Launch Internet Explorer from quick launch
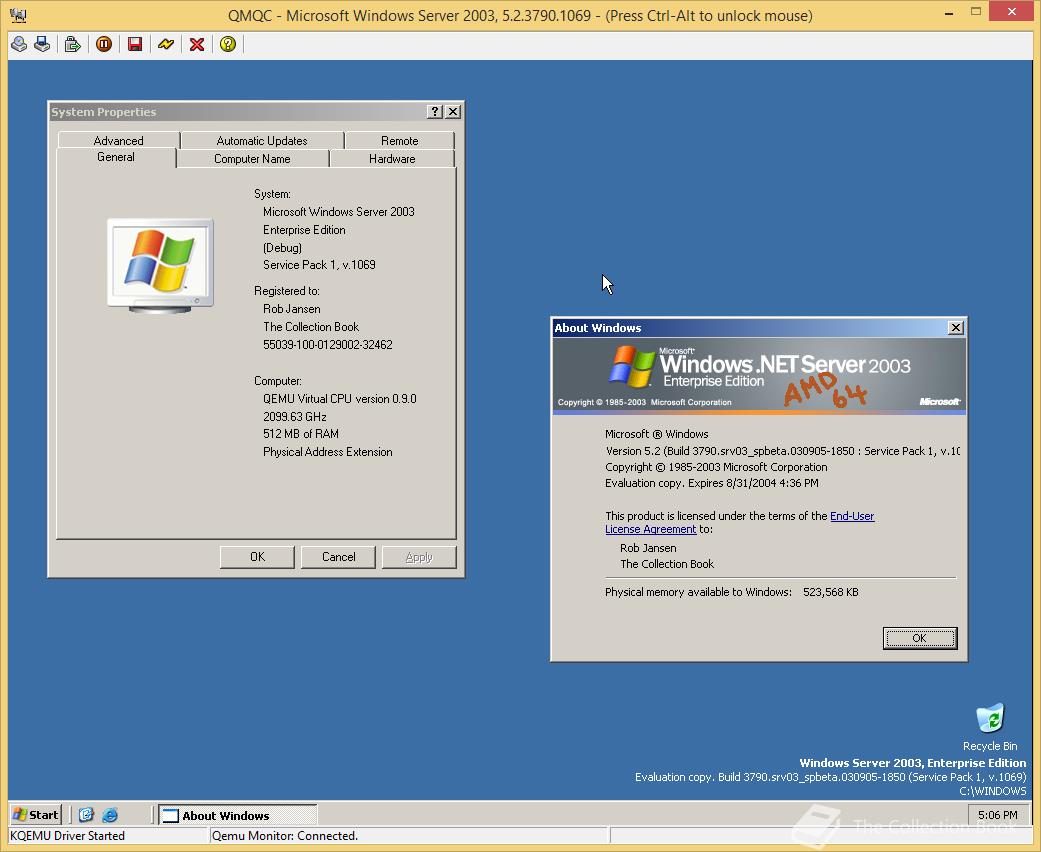This screenshot has height=852, width=1041. click(x=110, y=814)
